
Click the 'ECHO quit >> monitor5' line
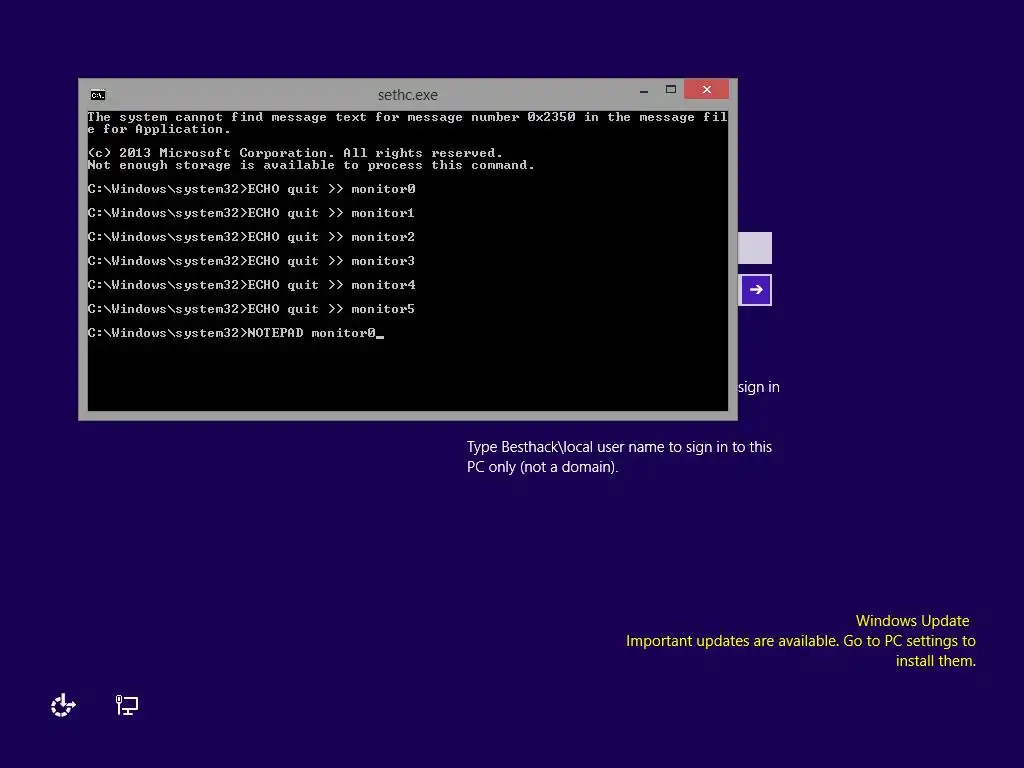pyautogui.click(x=251, y=309)
